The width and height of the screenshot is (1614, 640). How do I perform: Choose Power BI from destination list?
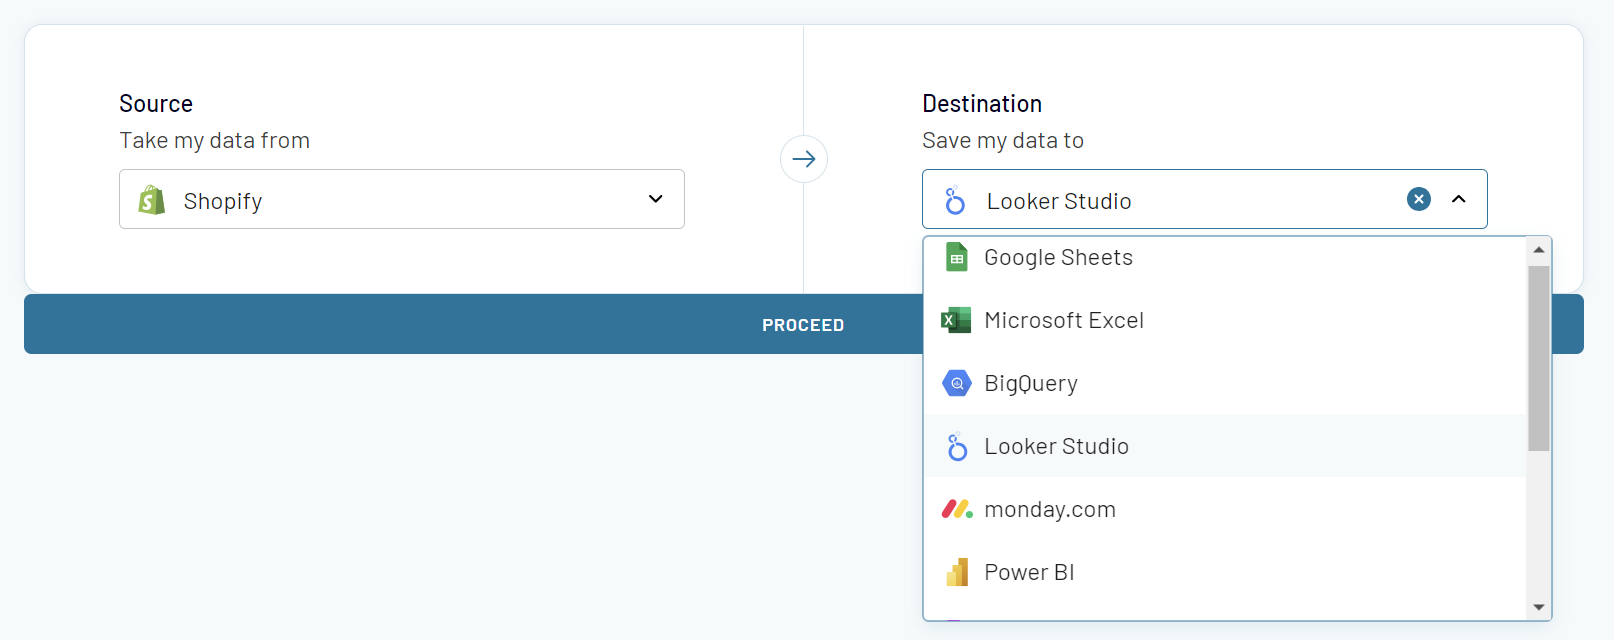(x=1225, y=572)
